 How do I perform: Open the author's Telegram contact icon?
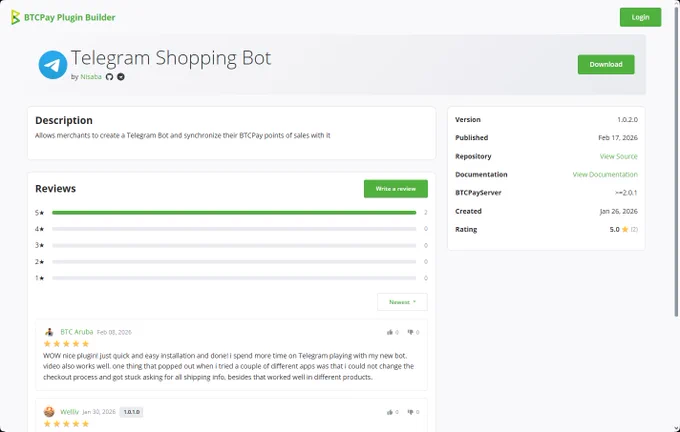coord(121,77)
